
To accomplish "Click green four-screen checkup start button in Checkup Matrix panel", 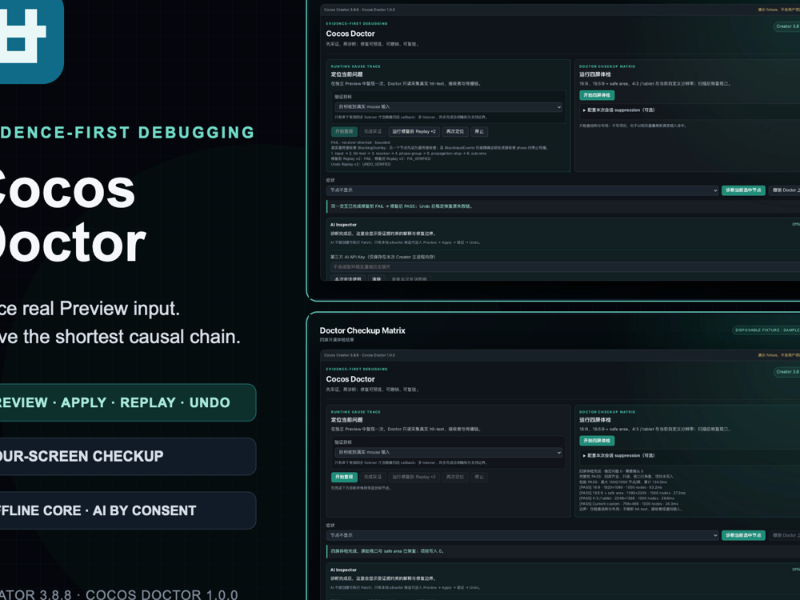I will 596,440.
